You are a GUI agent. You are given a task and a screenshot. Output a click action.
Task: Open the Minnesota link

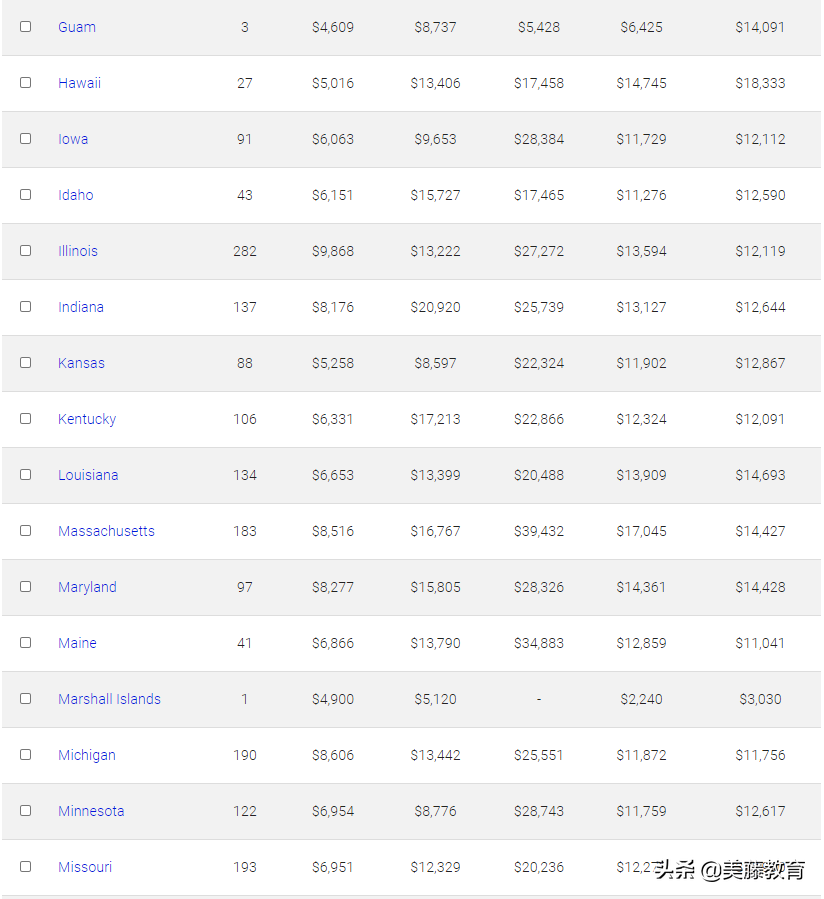[91, 811]
